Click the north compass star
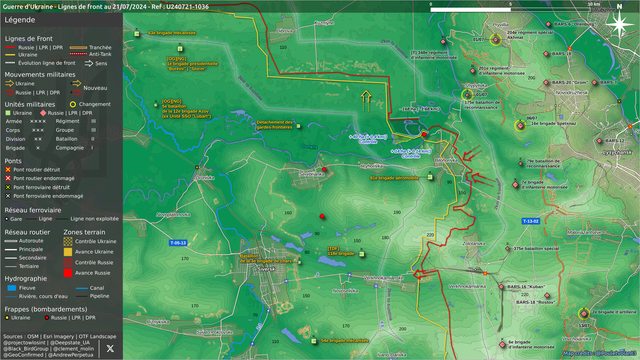 [620, 24]
